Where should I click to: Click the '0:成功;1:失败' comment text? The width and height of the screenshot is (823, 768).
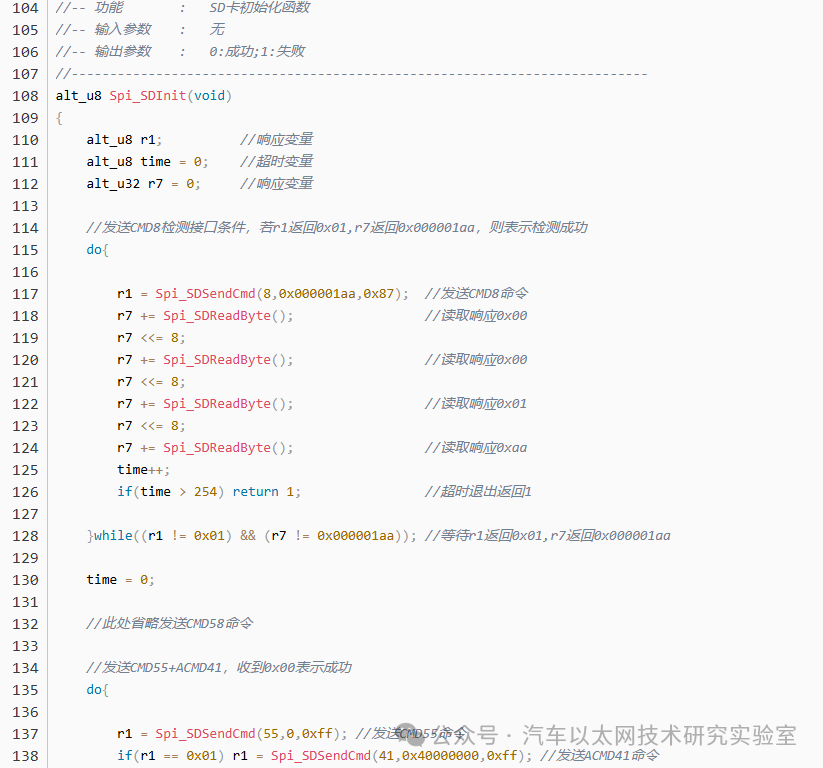pyautogui.click(x=257, y=51)
